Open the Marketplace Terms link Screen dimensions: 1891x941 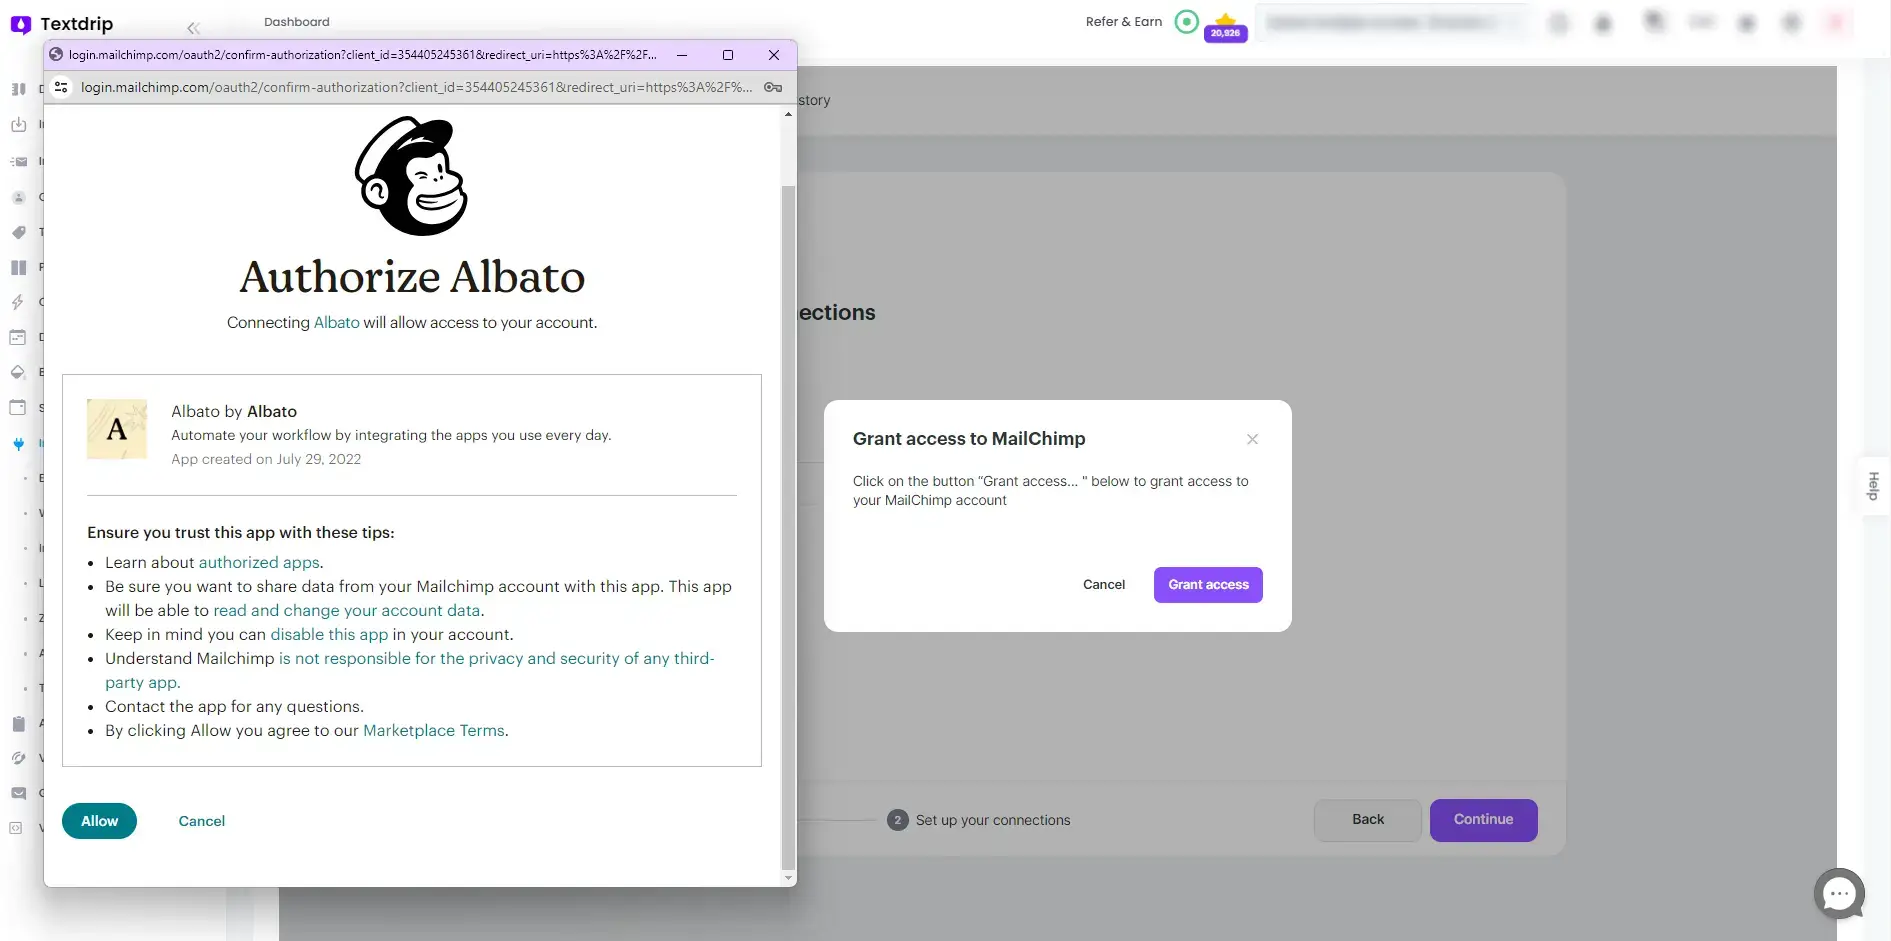(433, 730)
